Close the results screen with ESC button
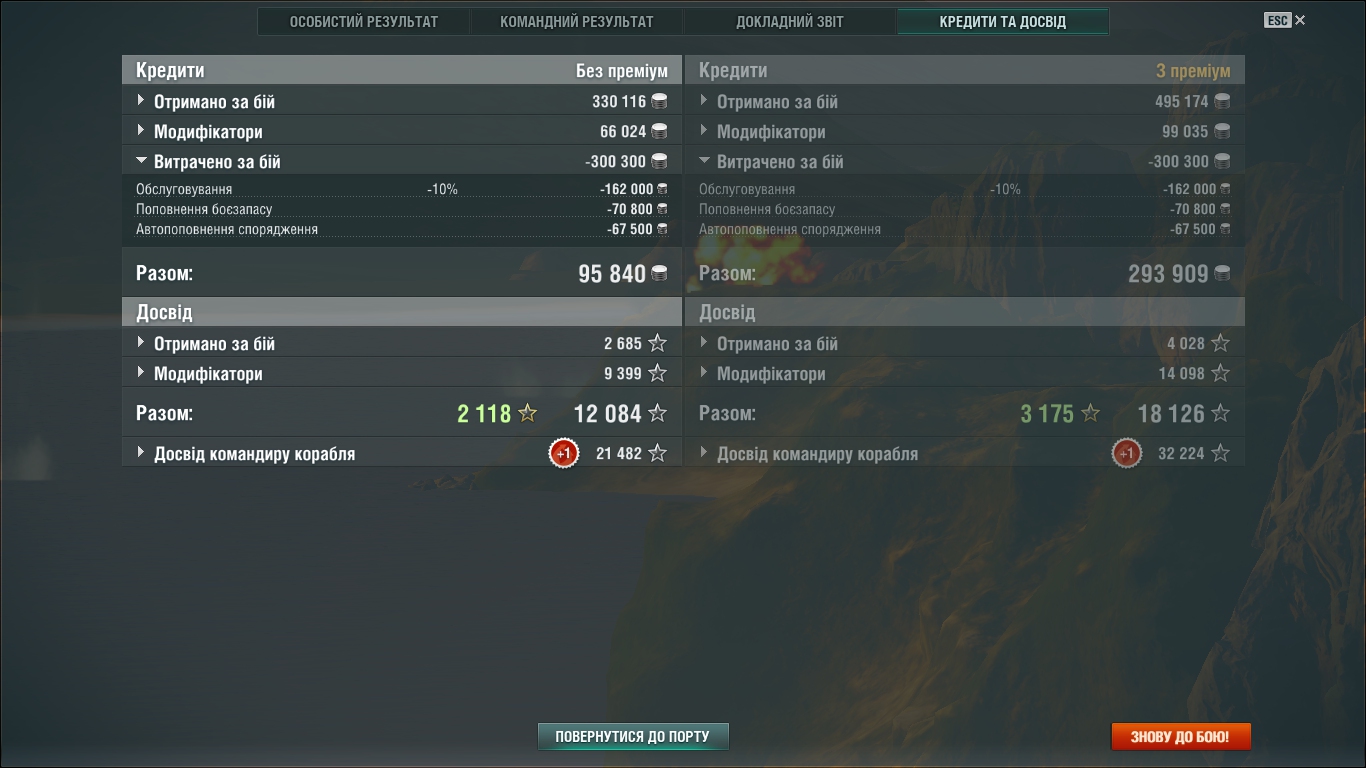The image size is (1366, 768). (1285, 20)
